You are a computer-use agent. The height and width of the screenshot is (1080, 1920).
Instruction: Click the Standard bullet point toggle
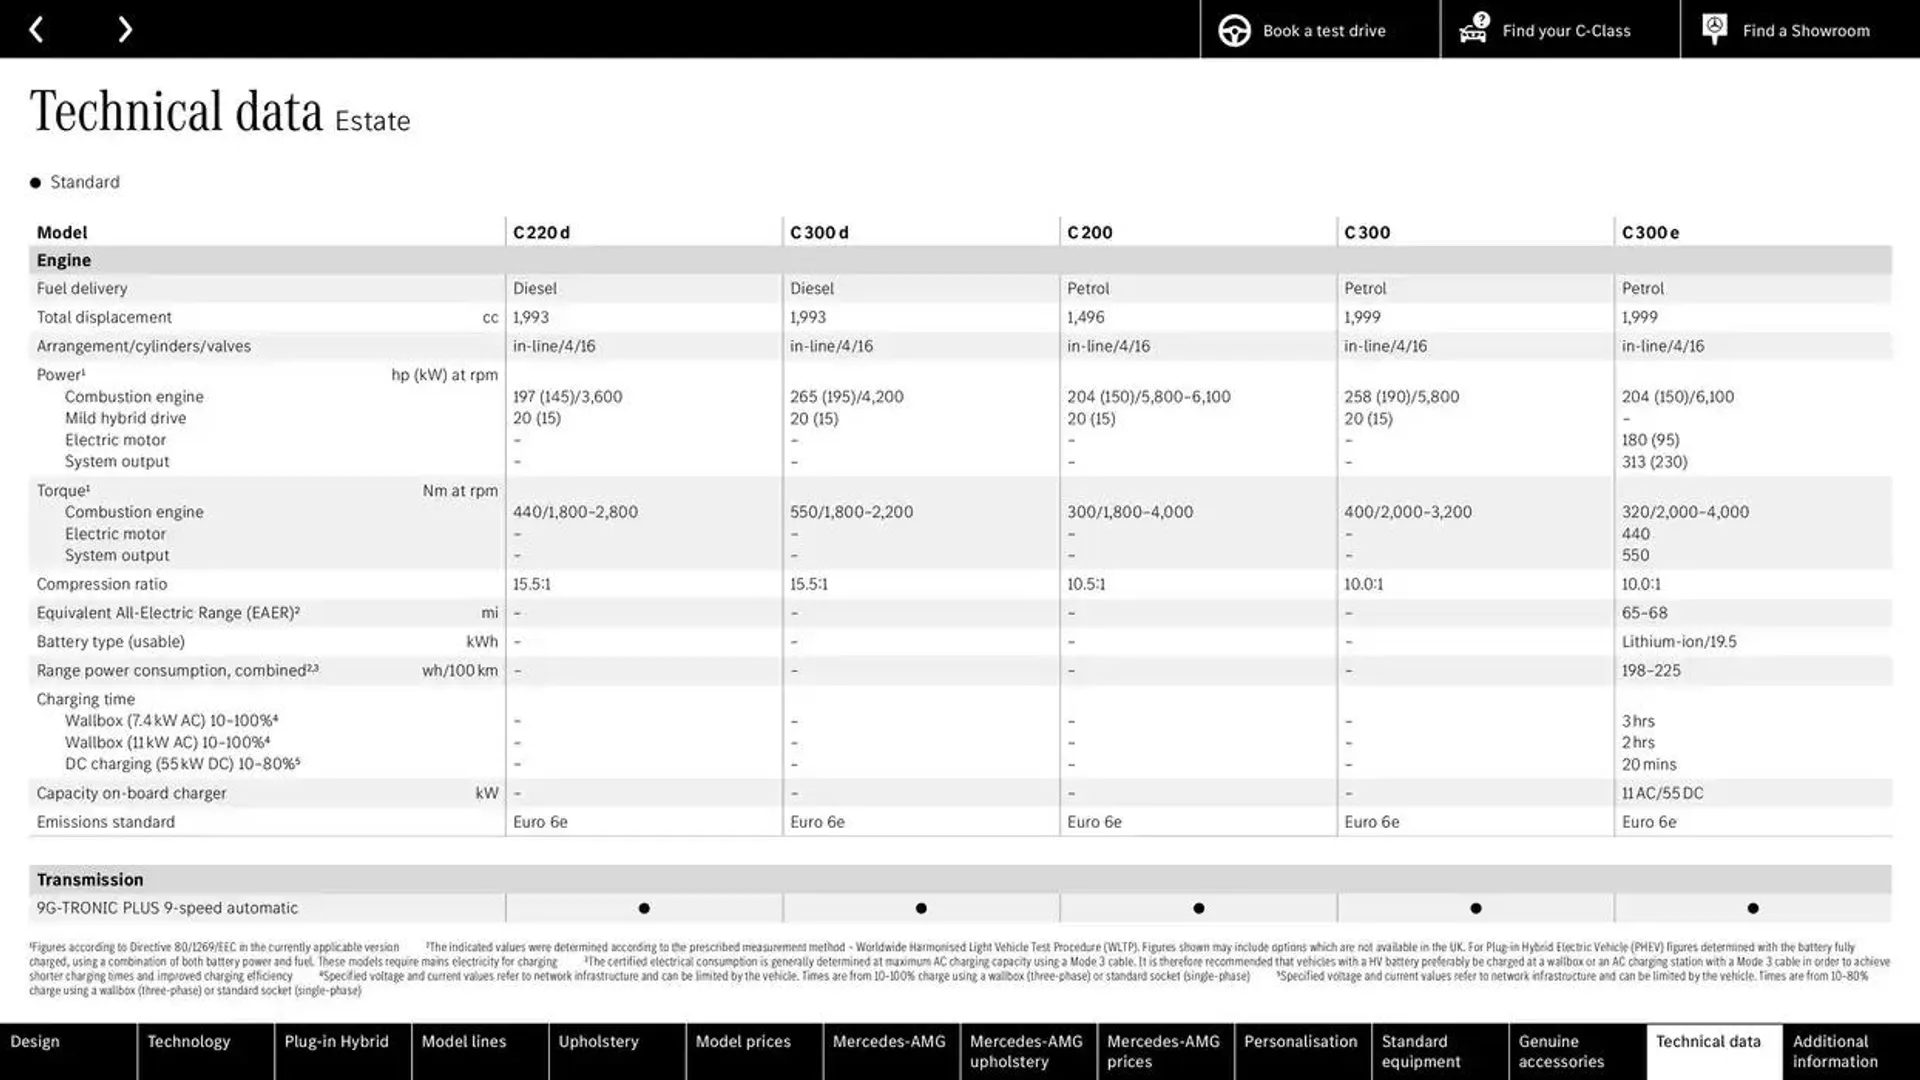click(x=34, y=182)
